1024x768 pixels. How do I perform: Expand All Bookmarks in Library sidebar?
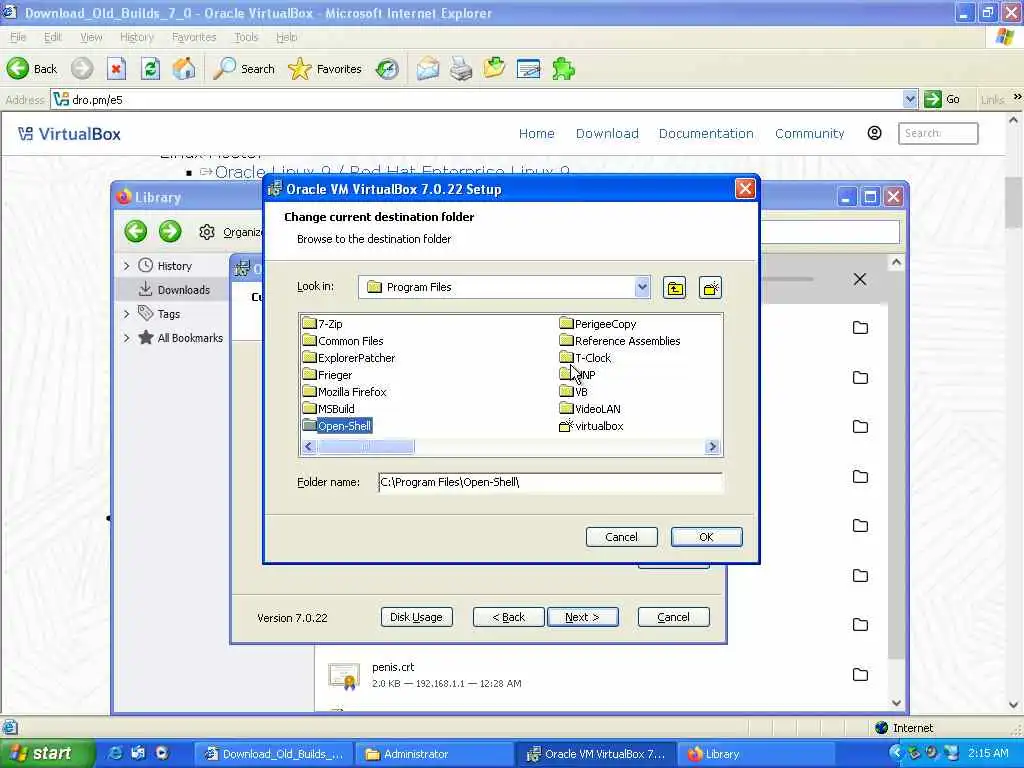tap(127, 338)
